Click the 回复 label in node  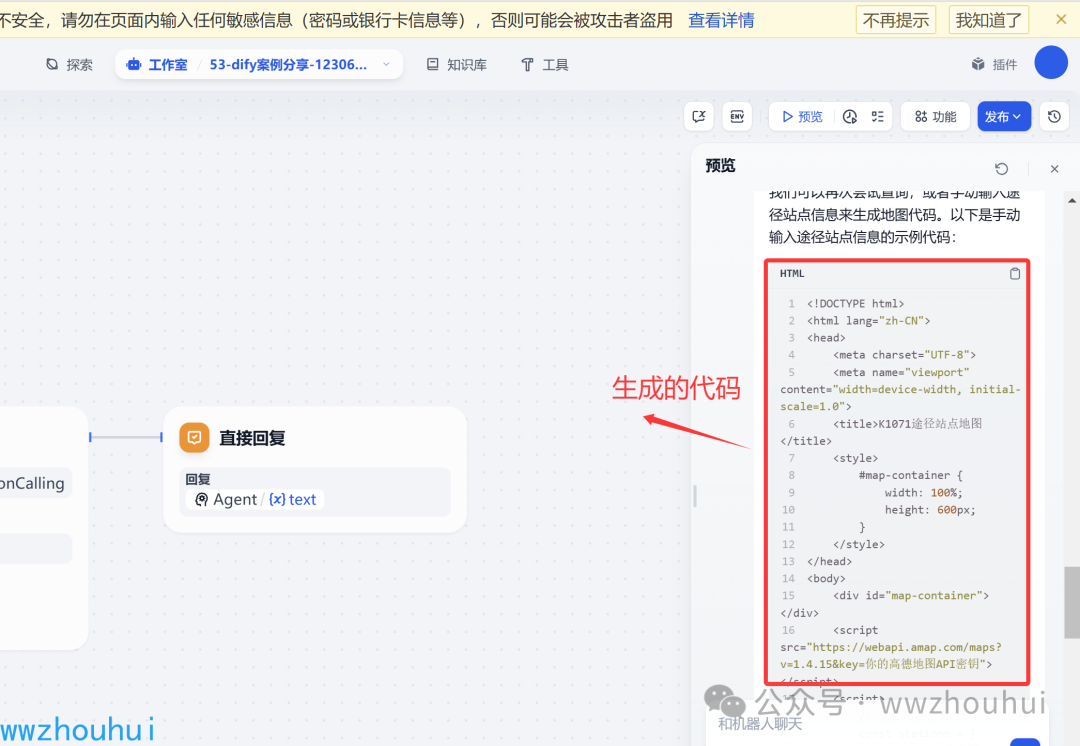pos(198,479)
